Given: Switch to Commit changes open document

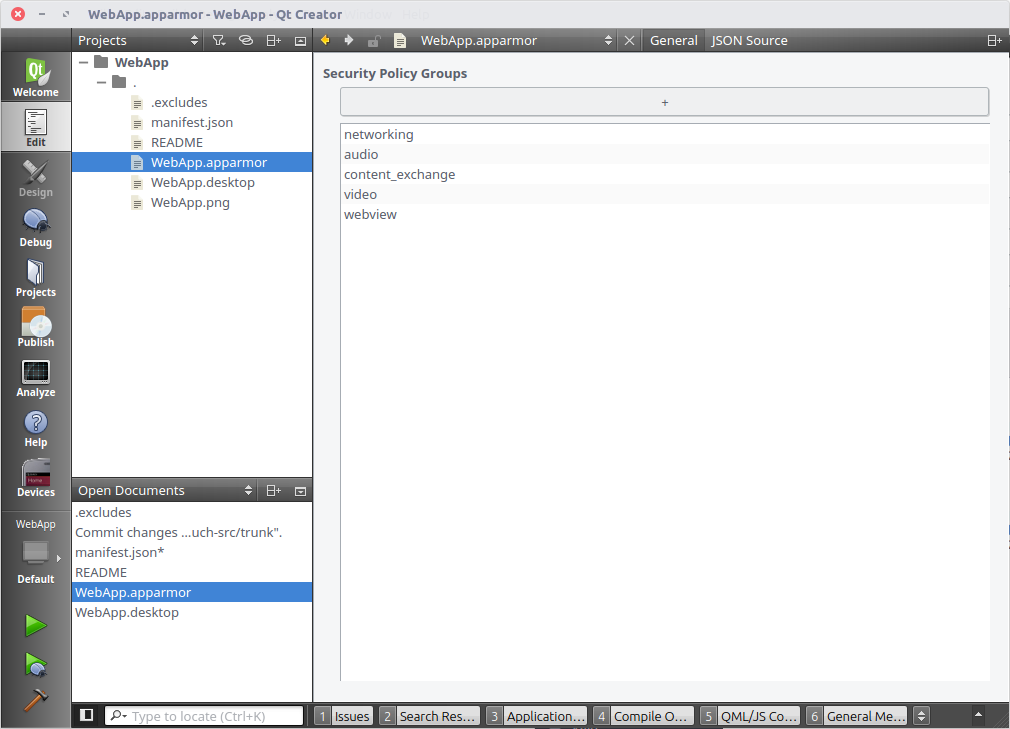Looking at the screenshot, I should coord(192,533).
